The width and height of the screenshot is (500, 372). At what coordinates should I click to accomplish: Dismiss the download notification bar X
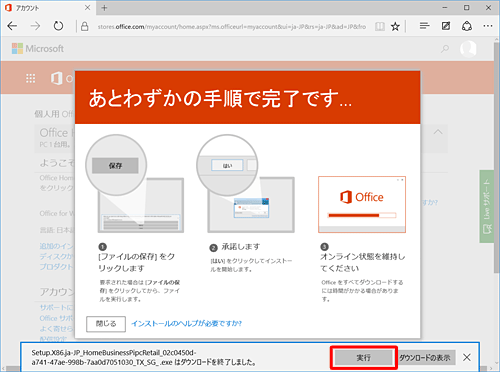467,358
